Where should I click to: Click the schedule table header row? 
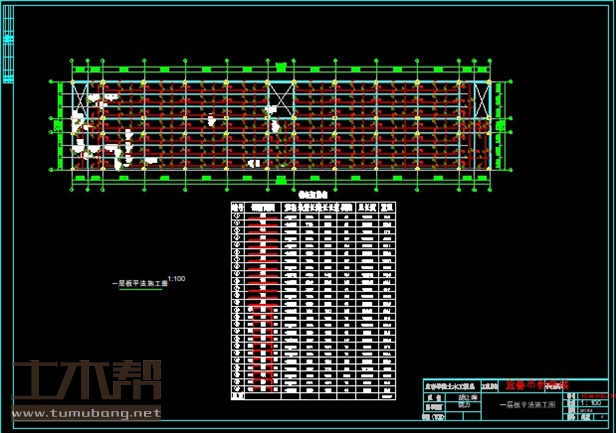[315, 203]
